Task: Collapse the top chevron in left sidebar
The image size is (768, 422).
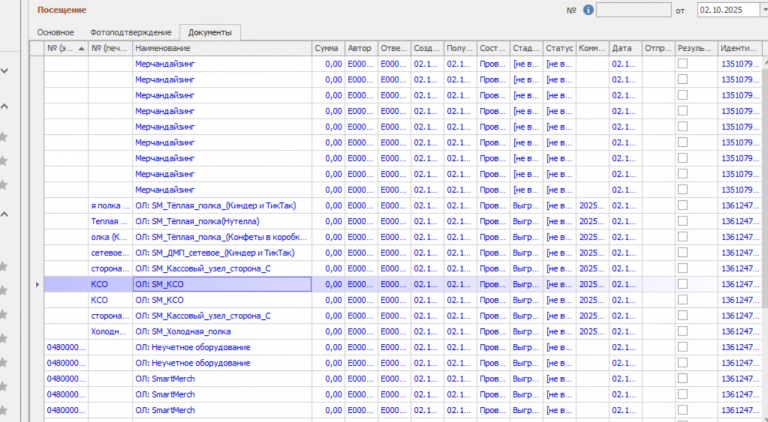Action: 4,71
